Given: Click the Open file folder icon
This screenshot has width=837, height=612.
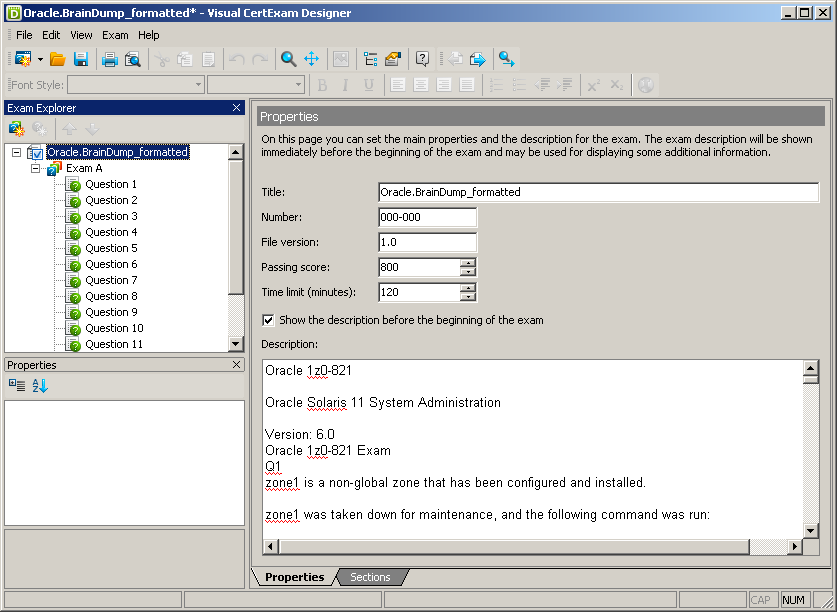Looking at the screenshot, I should click(x=58, y=59).
